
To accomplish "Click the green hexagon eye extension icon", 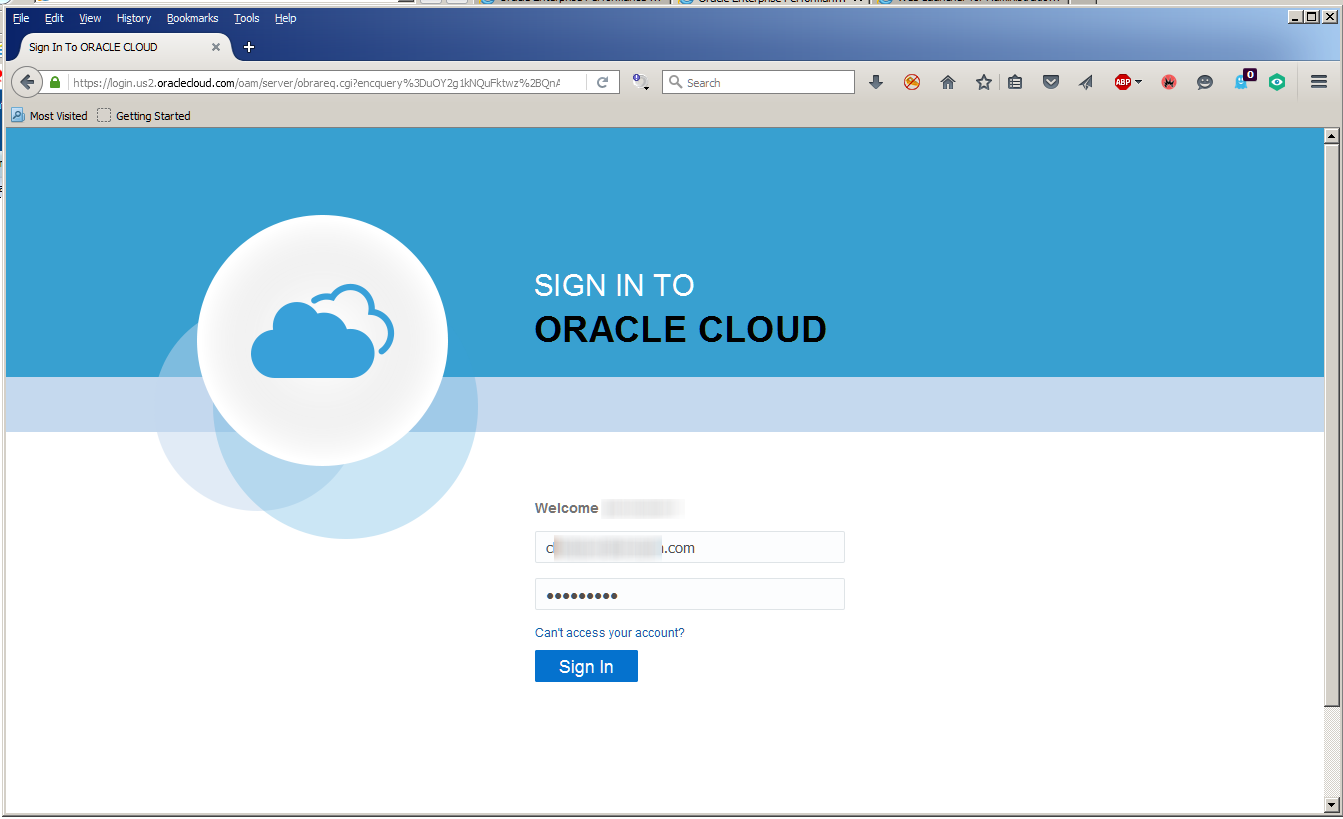I will [x=1277, y=83].
